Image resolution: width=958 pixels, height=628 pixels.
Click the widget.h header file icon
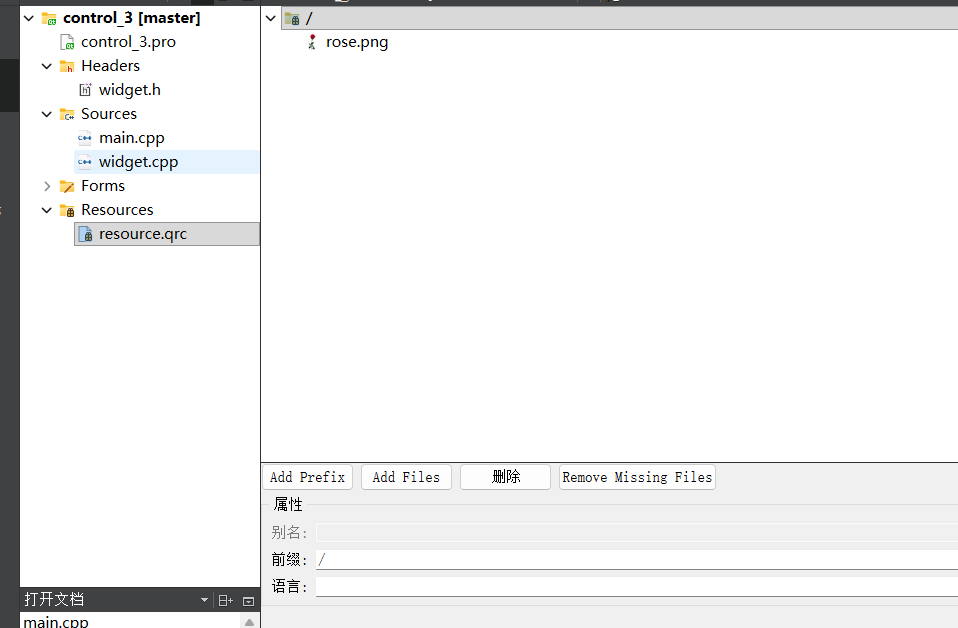[86, 90]
